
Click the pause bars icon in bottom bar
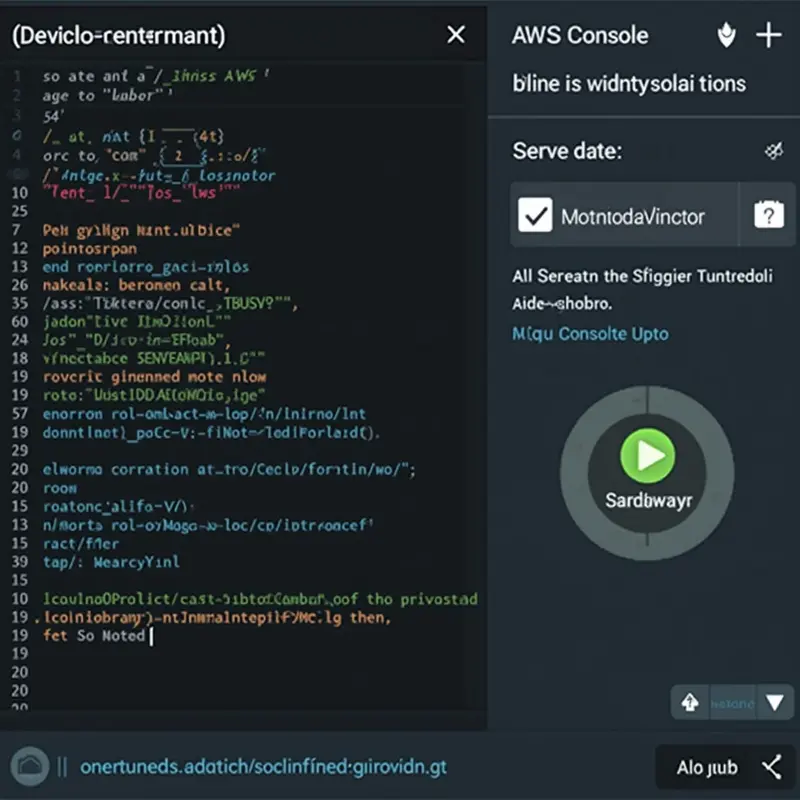tap(62, 766)
